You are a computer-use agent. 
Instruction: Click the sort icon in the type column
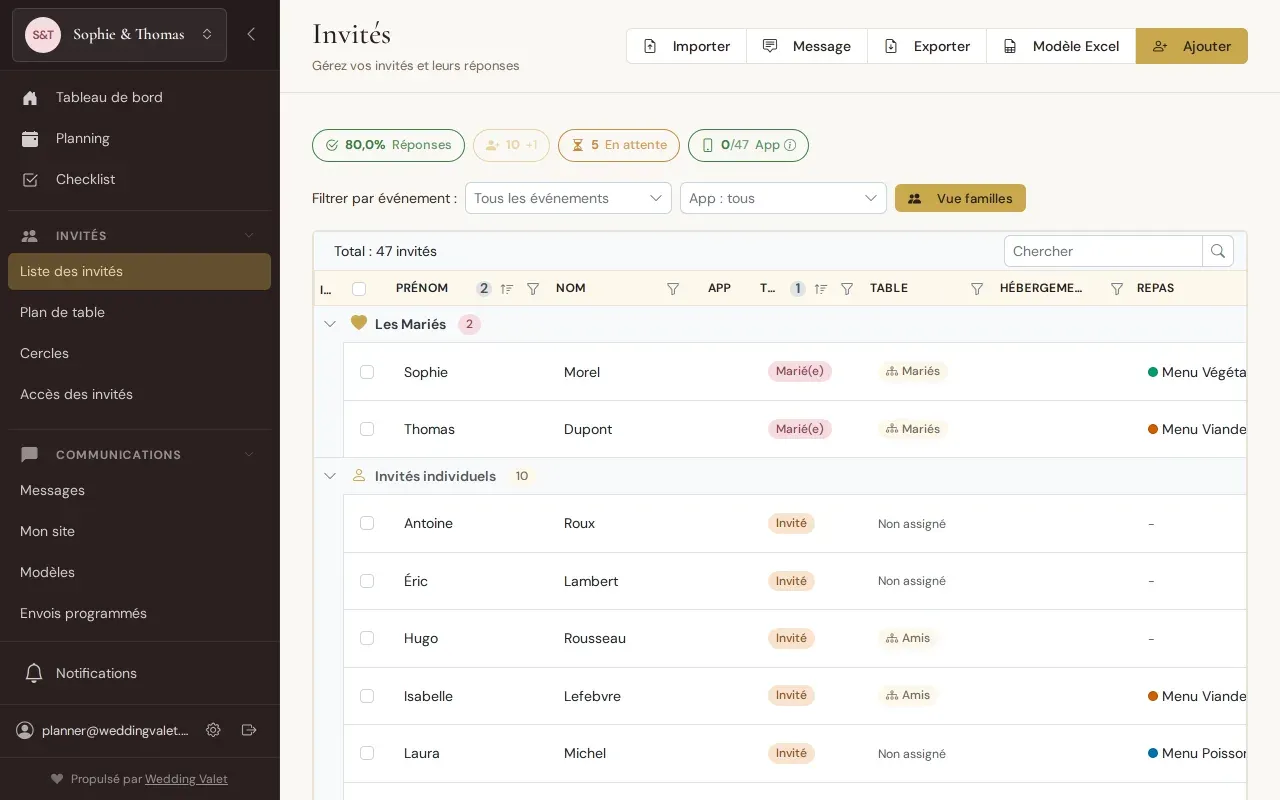[821, 289]
